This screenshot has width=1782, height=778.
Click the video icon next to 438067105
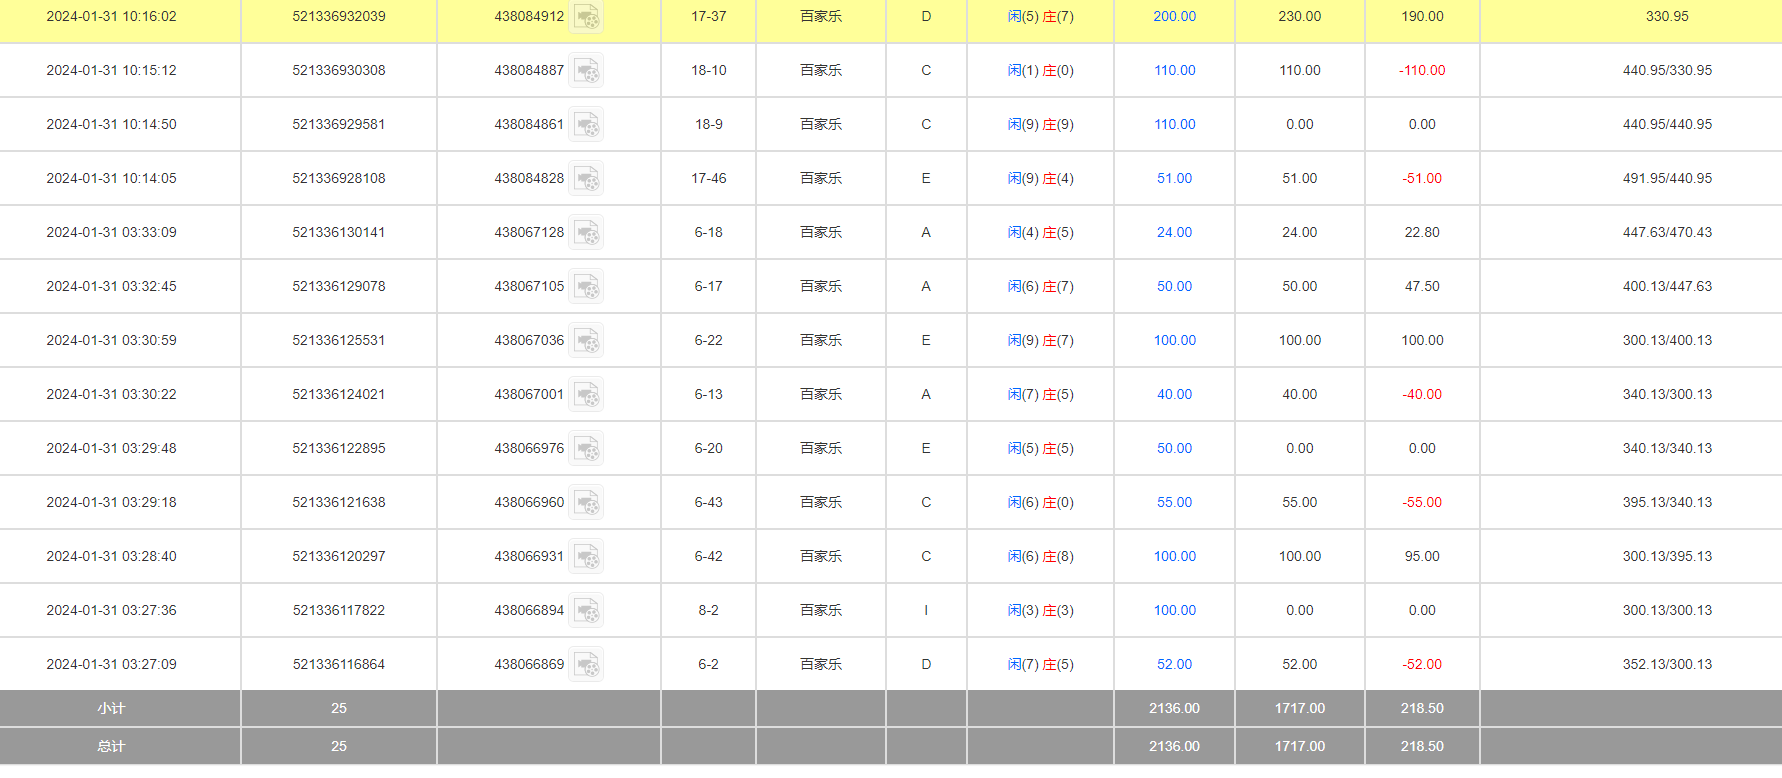click(586, 287)
